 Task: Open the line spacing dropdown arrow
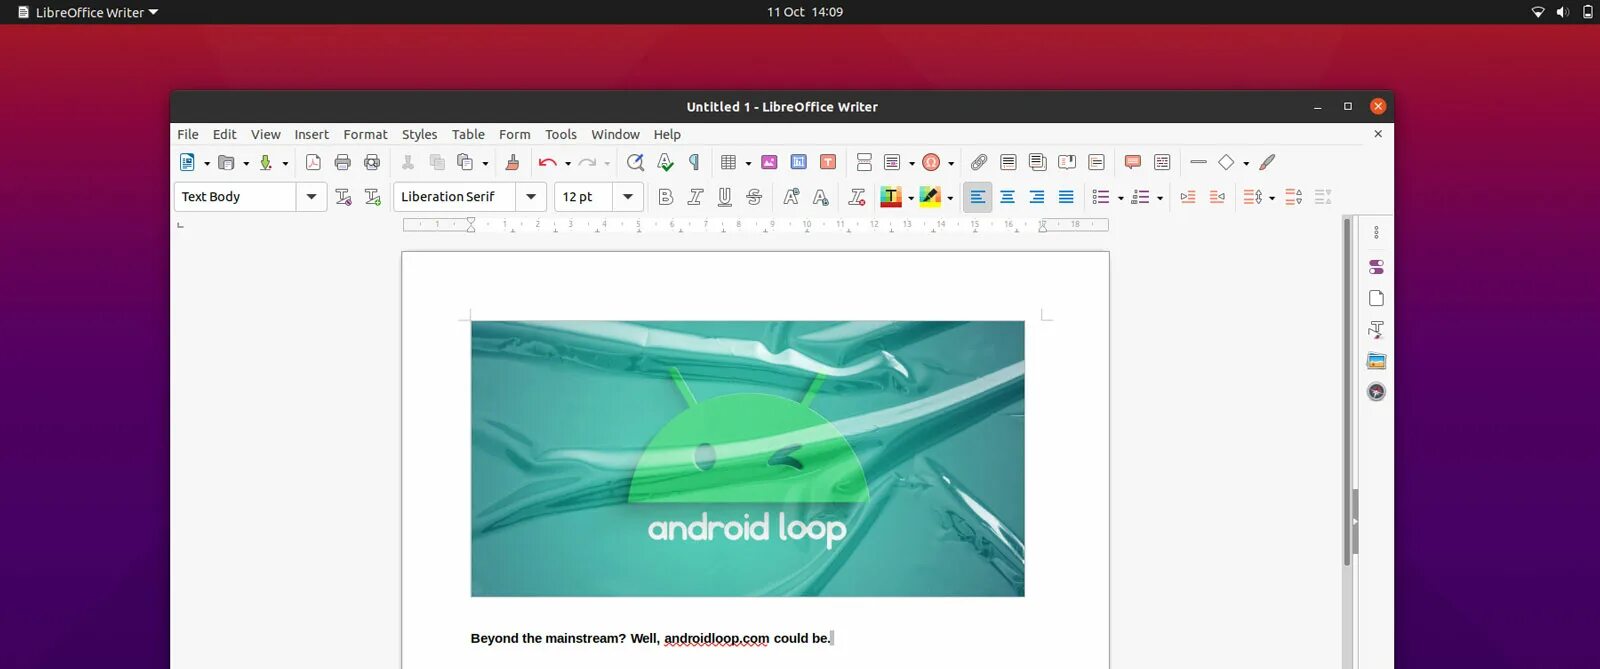(x=1272, y=198)
